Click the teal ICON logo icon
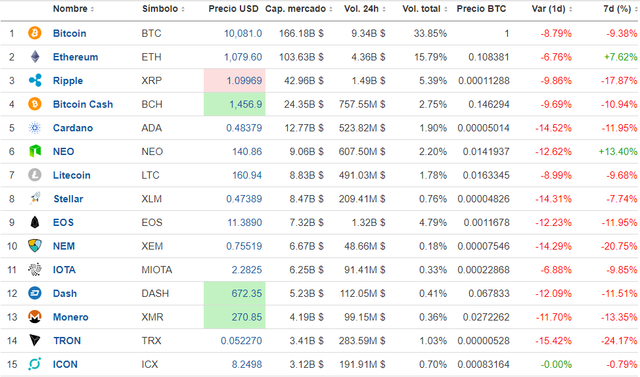 point(35,364)
